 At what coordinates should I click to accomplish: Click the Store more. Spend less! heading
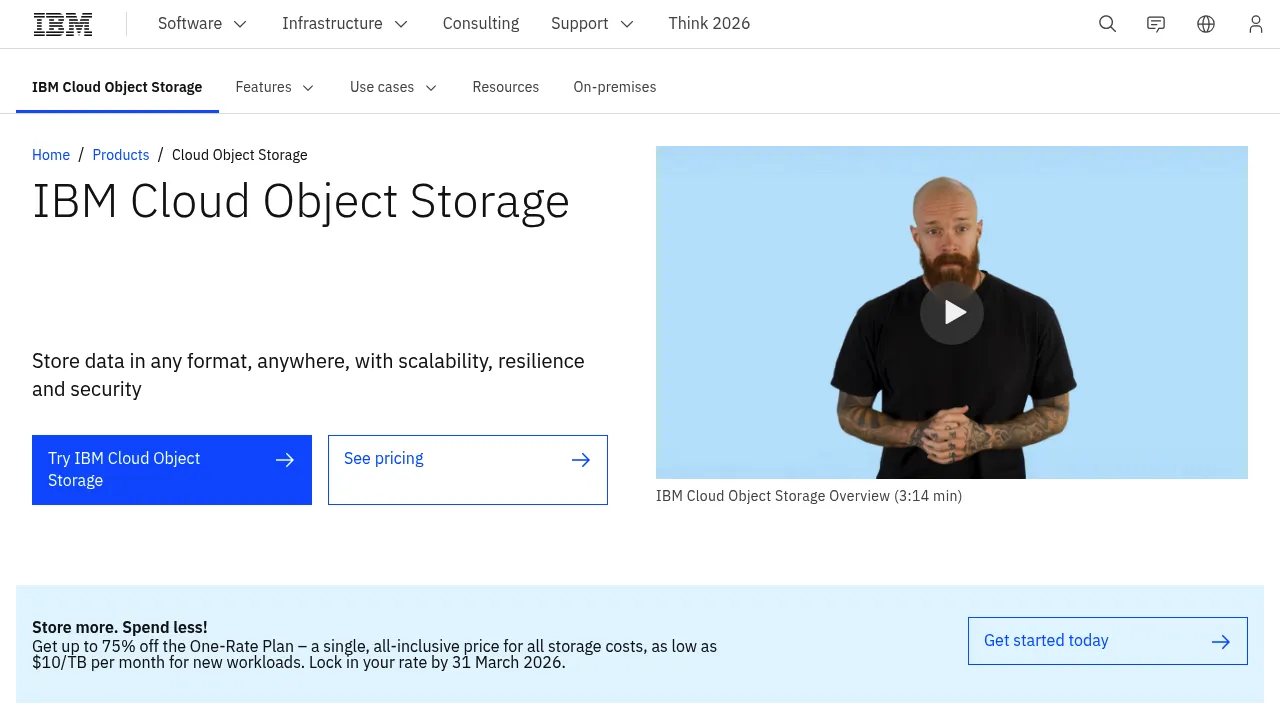click(x=120, y=627)
